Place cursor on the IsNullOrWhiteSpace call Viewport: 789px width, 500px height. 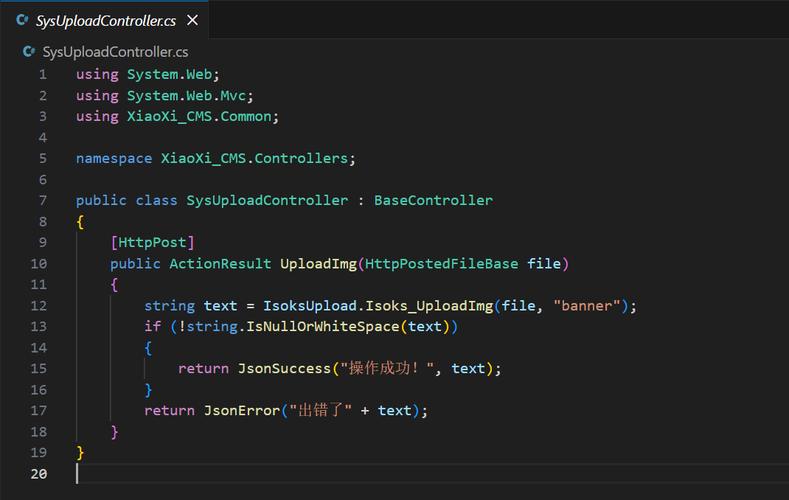click(x=331, y=327)
